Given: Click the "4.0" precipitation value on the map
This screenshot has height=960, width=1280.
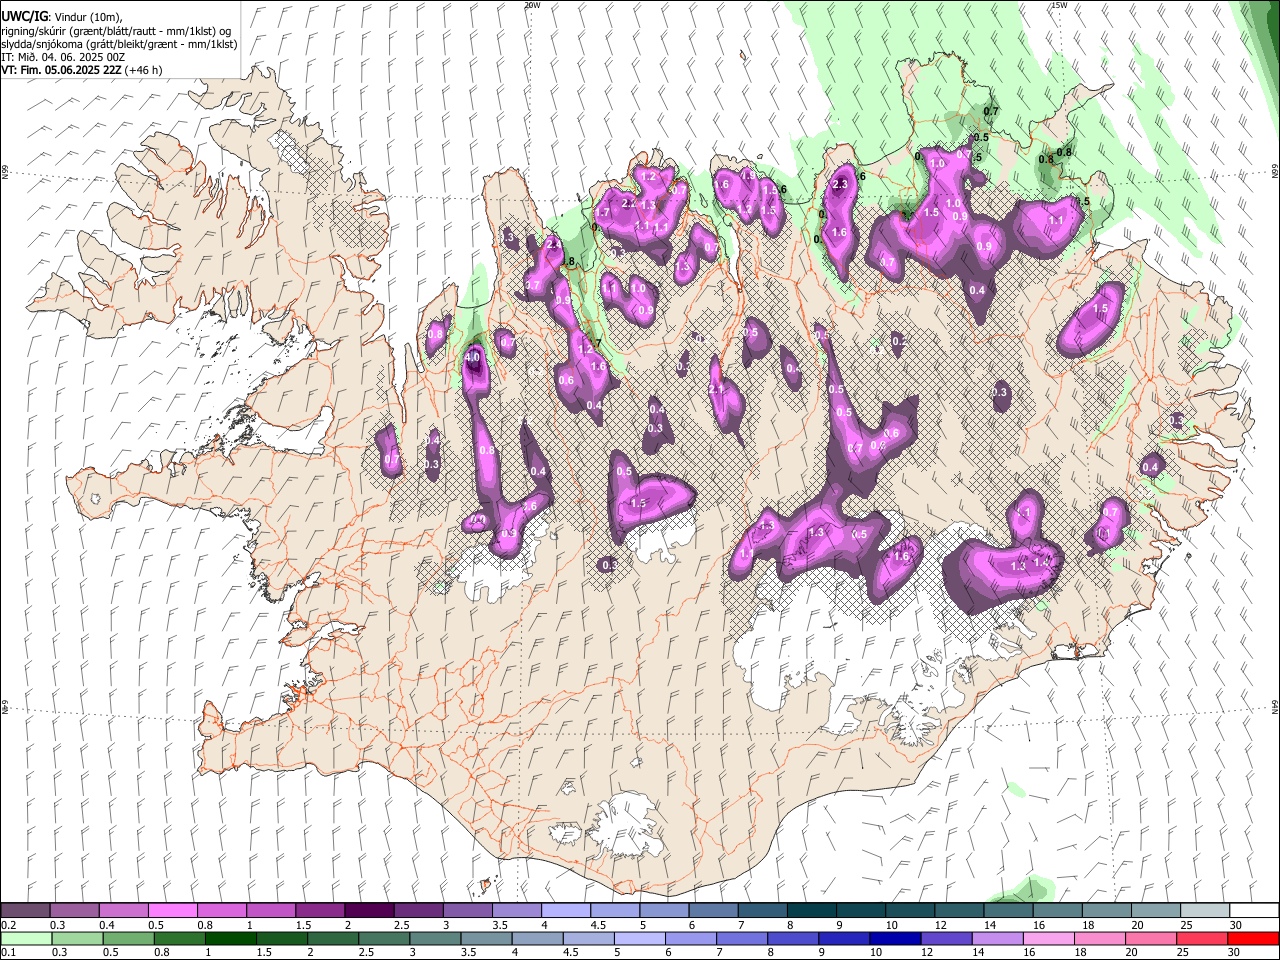Looking at the screenshot, I should pos(473,356).
